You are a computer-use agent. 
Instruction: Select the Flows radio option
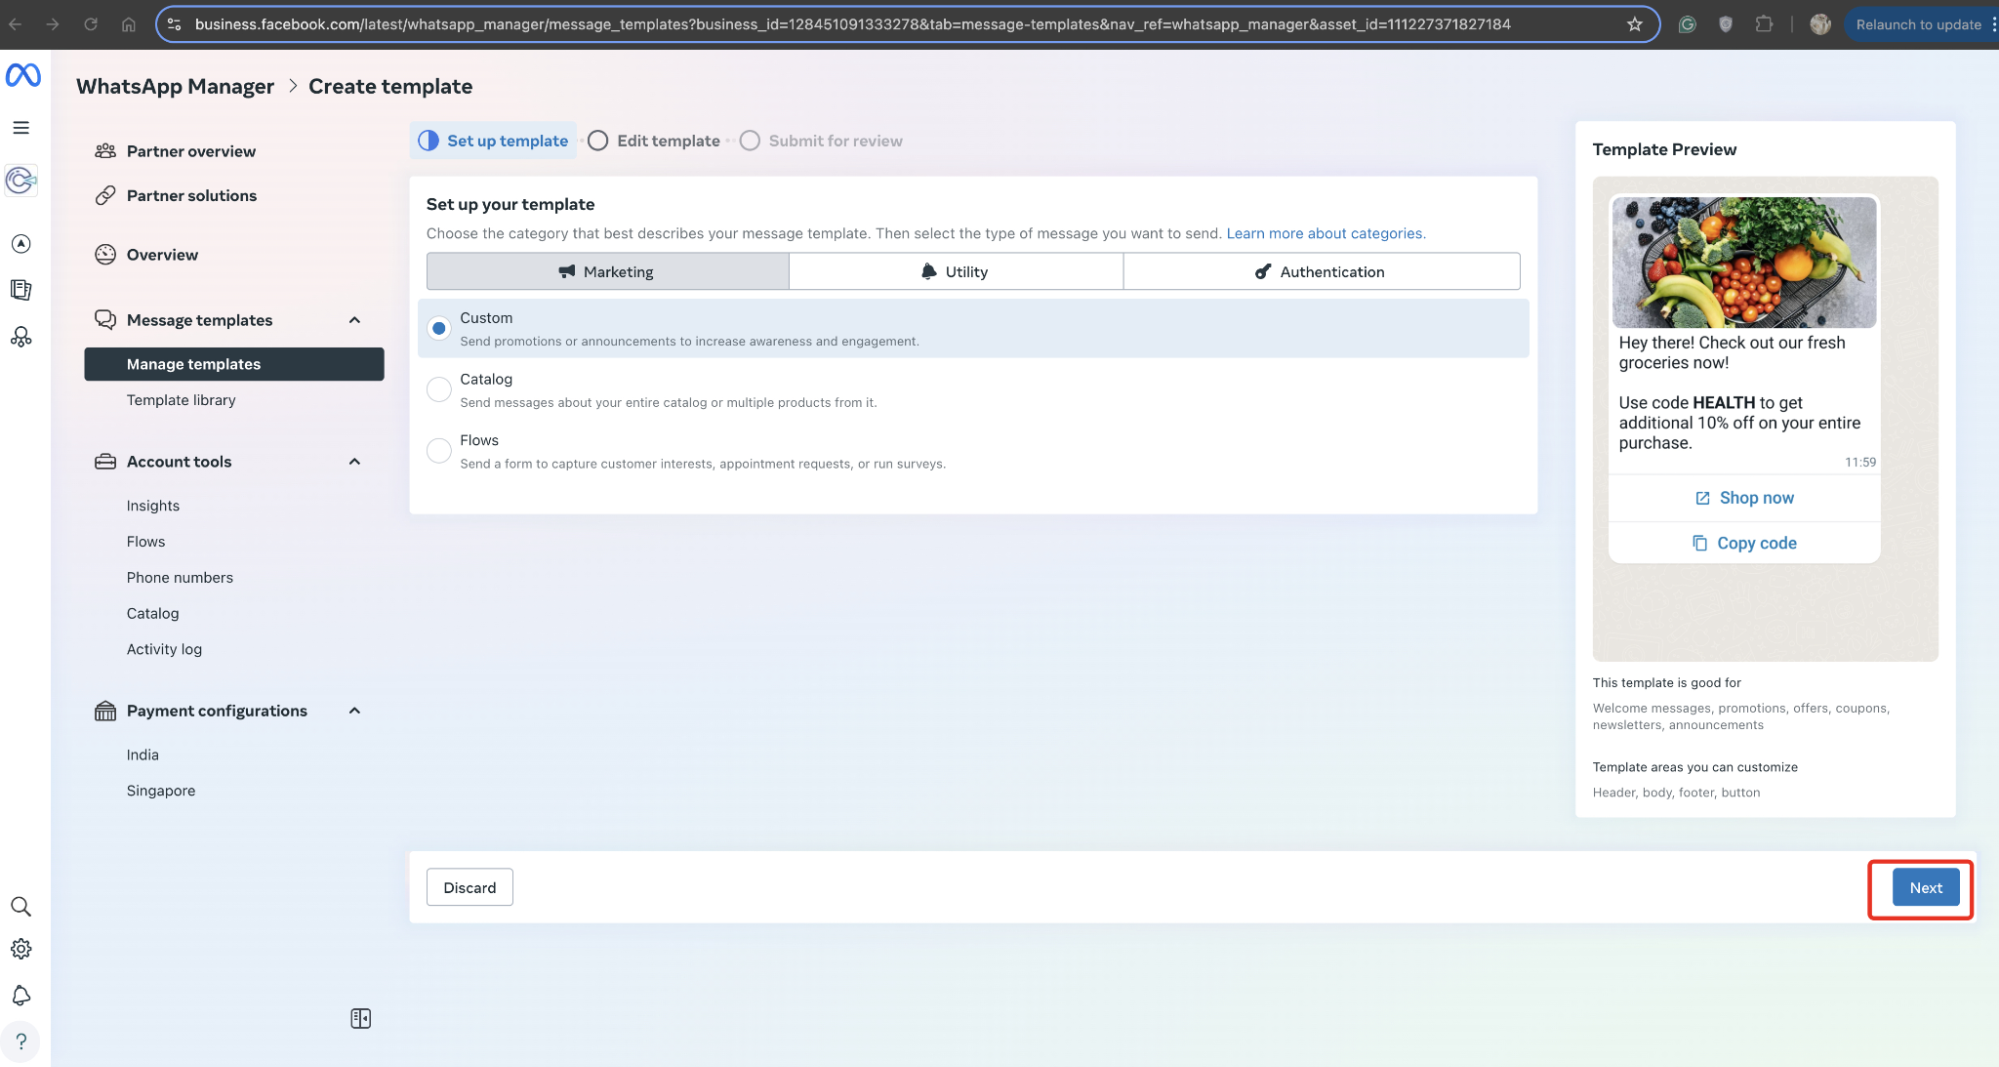click(x=439, y=450)
